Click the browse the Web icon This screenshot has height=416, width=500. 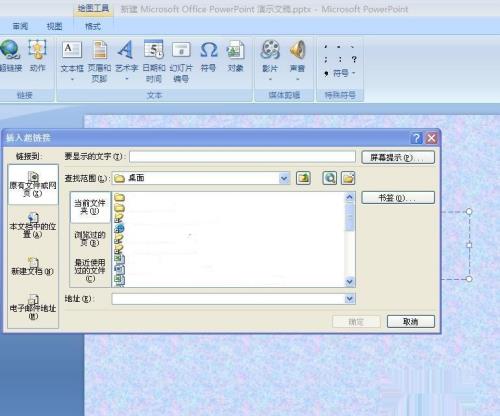(x=329, y=178)
